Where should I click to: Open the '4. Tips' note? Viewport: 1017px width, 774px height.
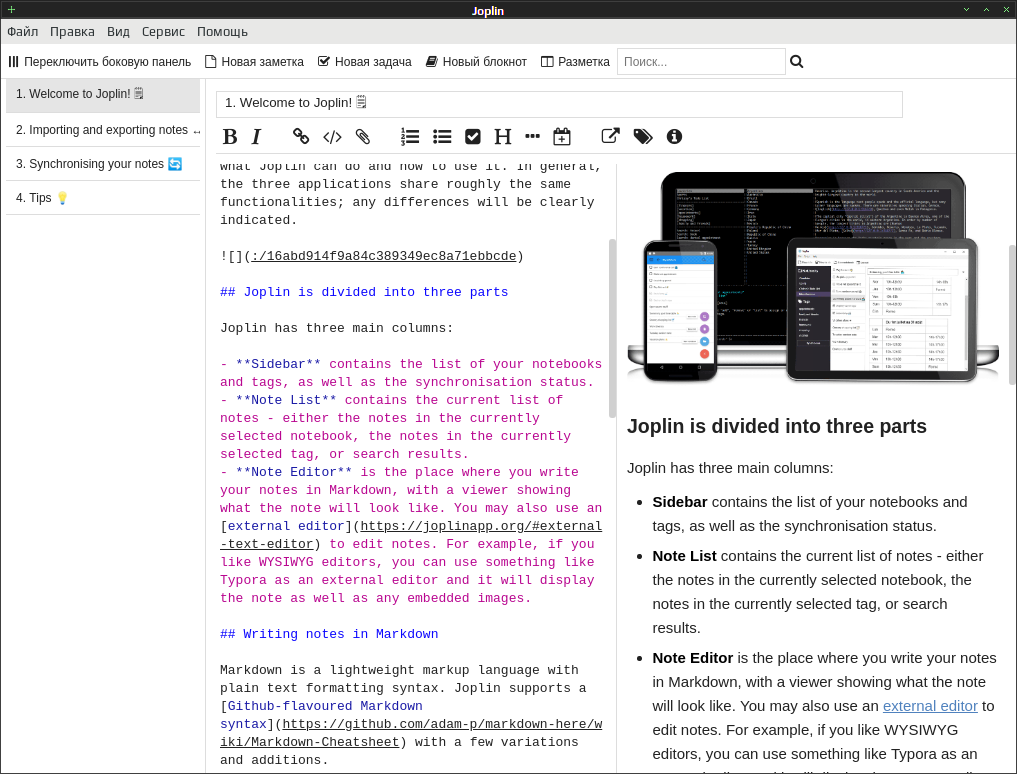[103, 198]
